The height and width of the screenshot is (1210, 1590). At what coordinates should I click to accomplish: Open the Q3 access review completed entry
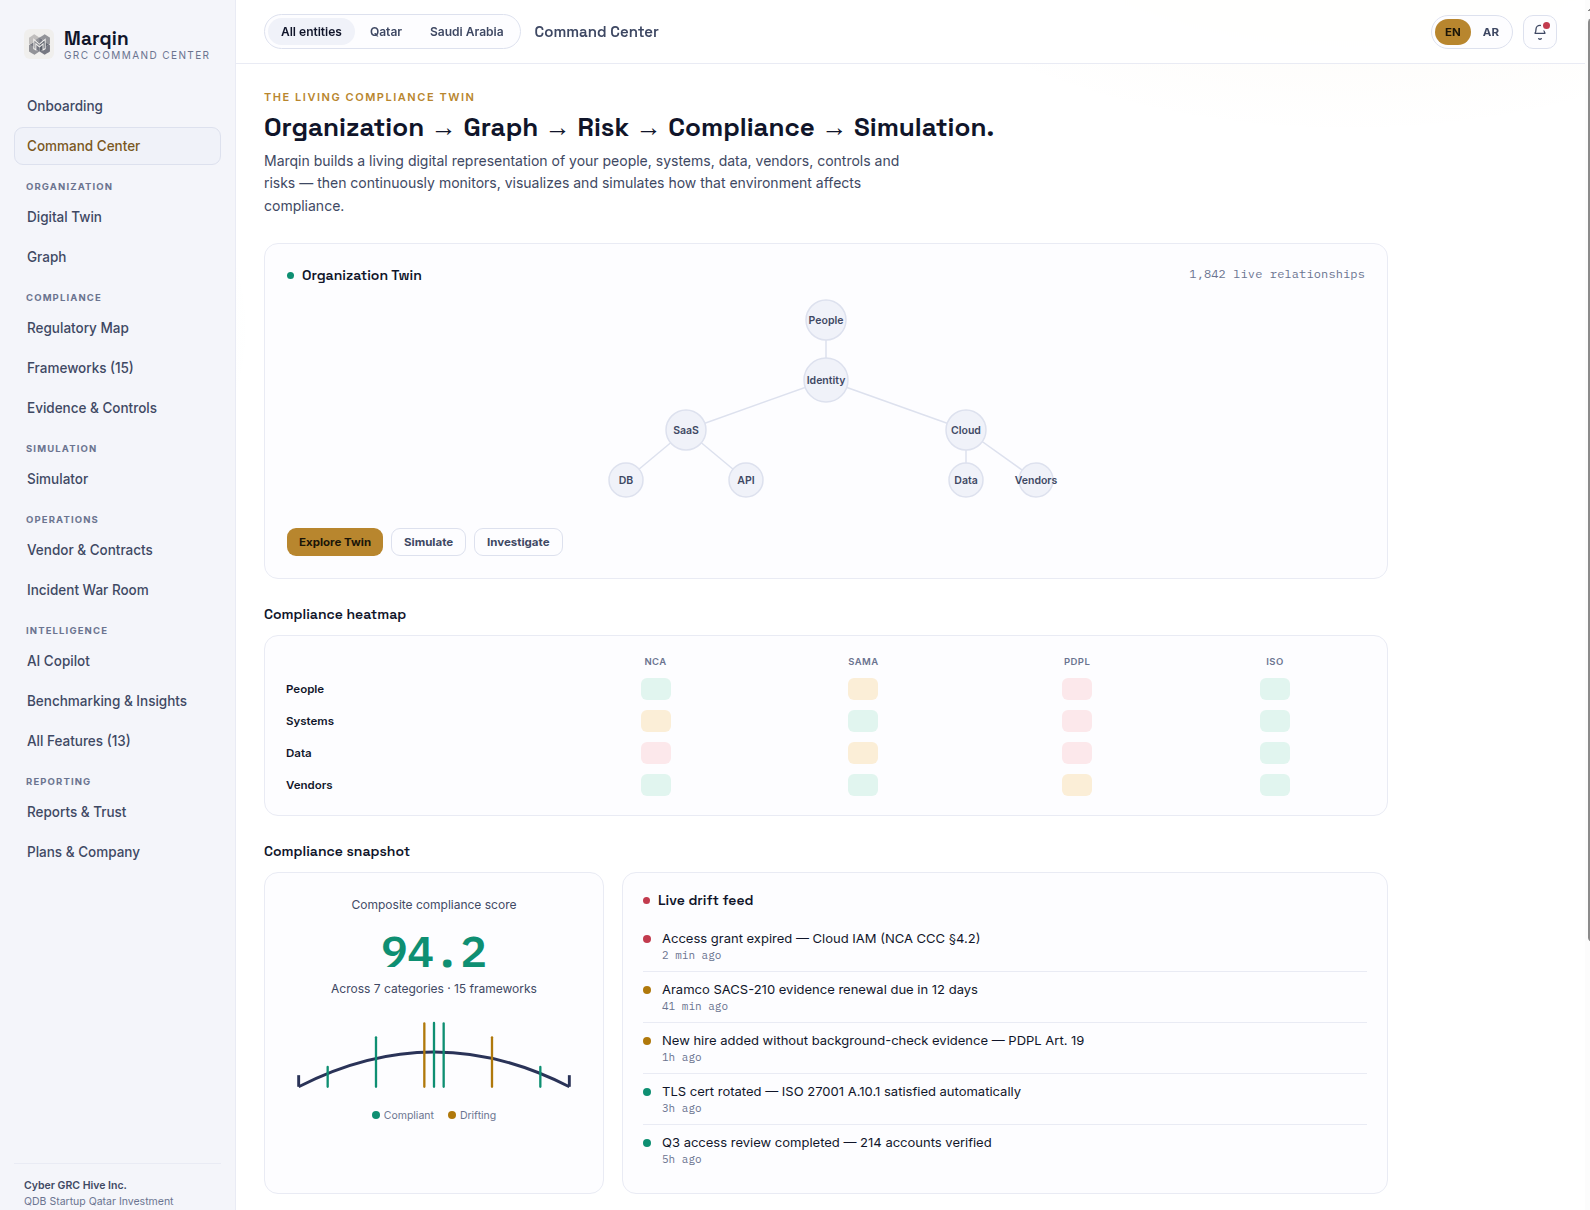[x=1004, y=1150]
